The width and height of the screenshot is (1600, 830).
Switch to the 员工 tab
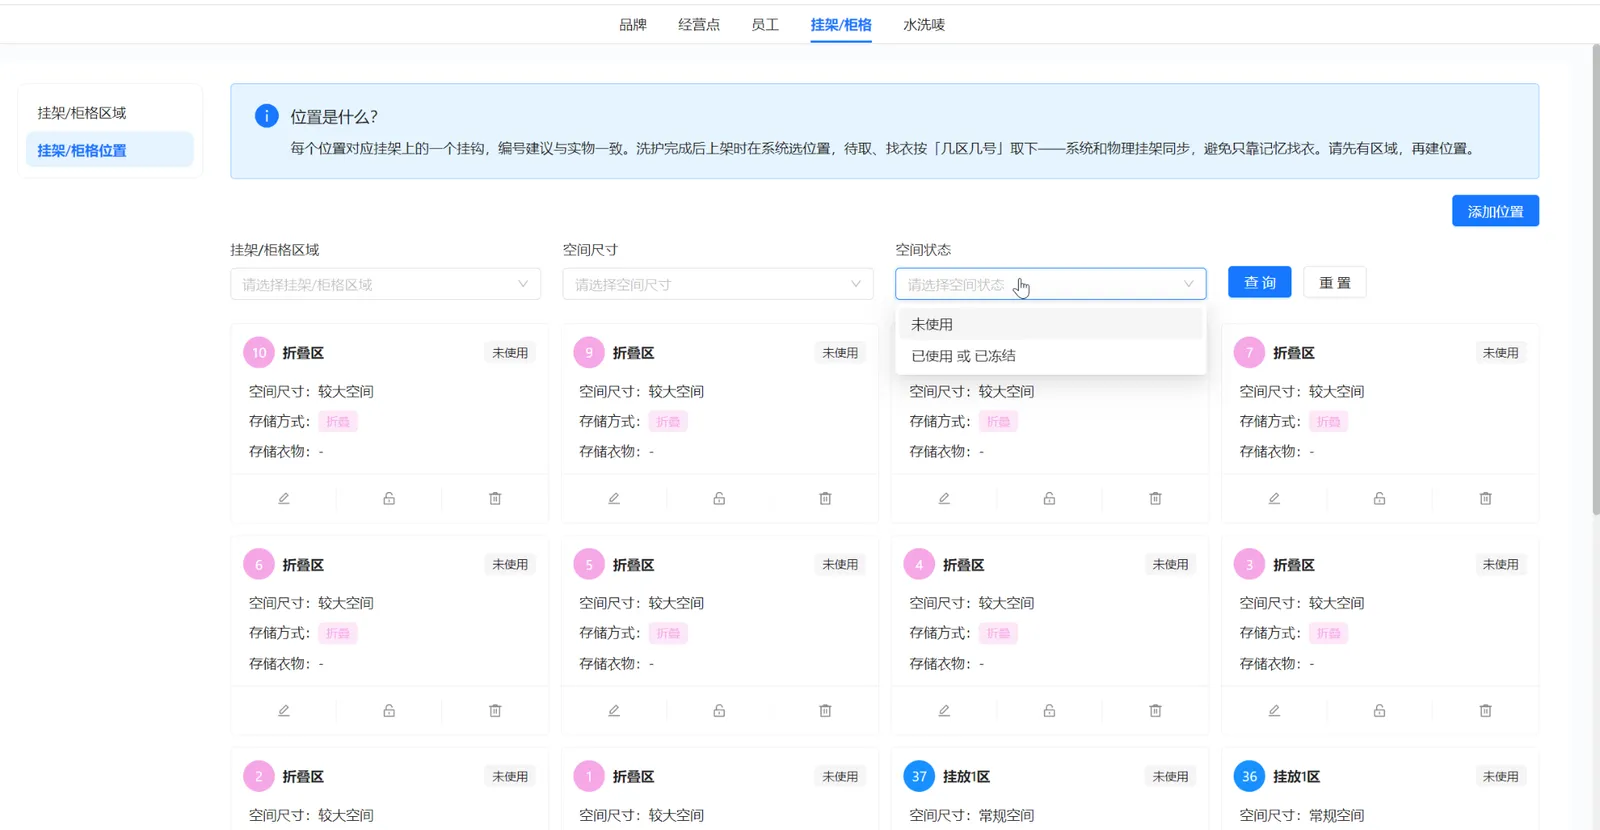click(x=765, y=24)
